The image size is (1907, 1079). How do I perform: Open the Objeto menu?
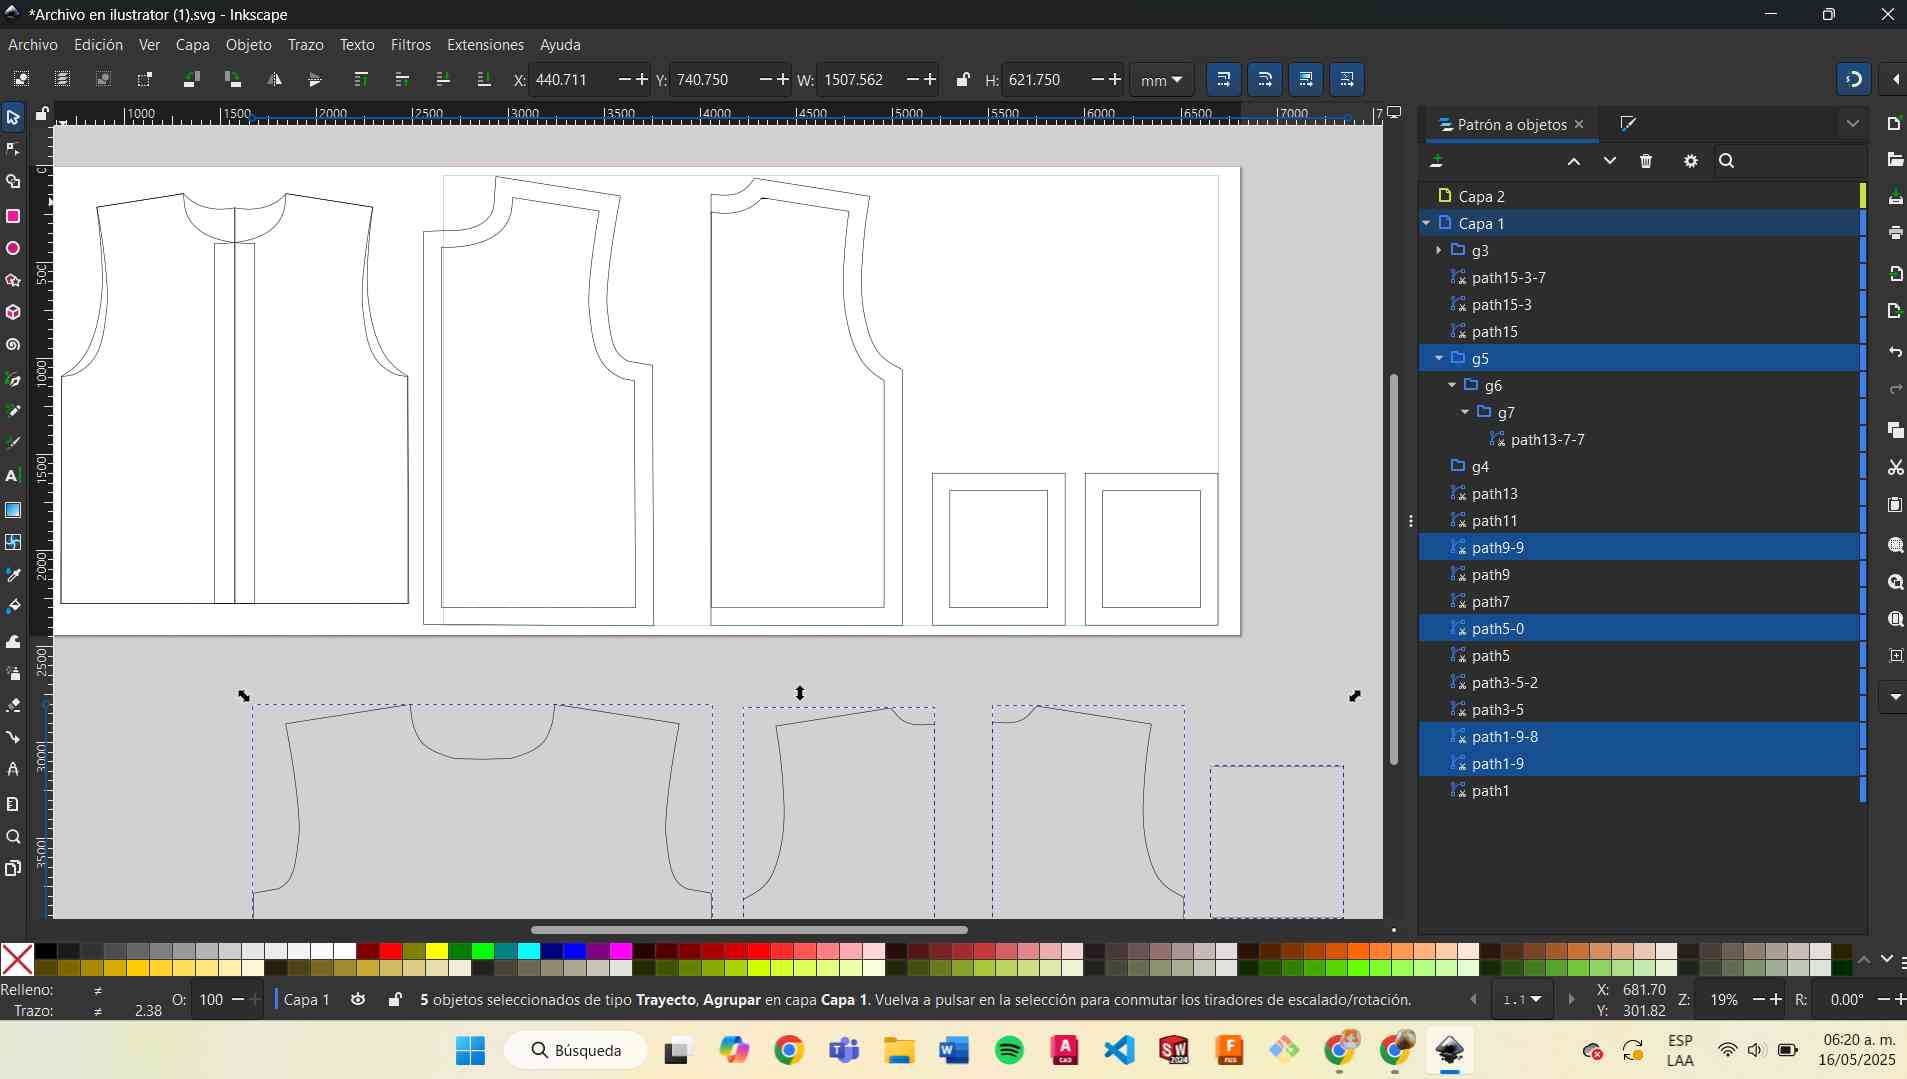click(249, 45)
